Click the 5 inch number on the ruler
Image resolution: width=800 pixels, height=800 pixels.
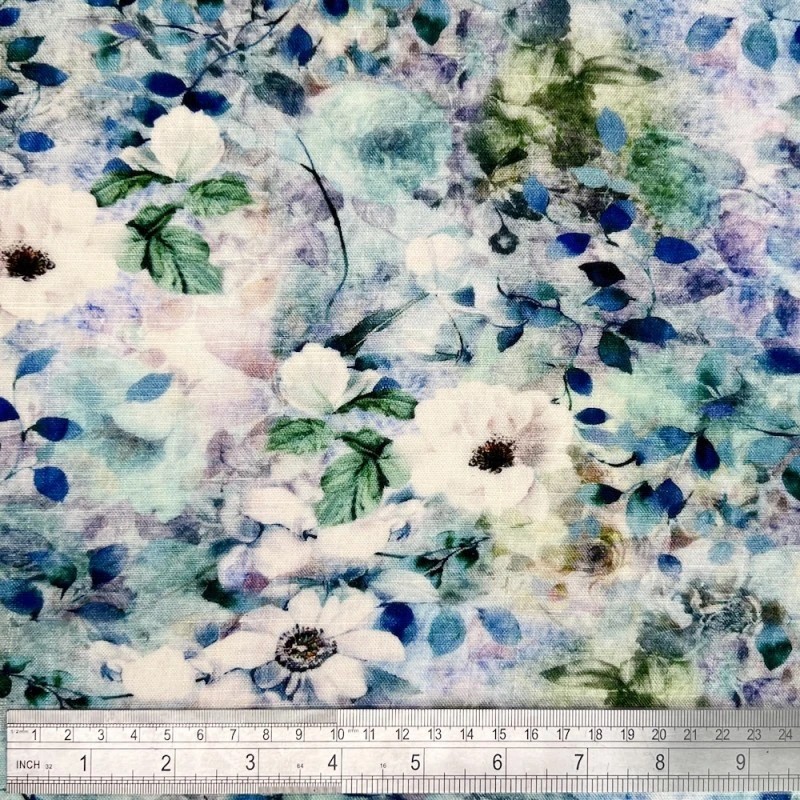click(414, 763)
